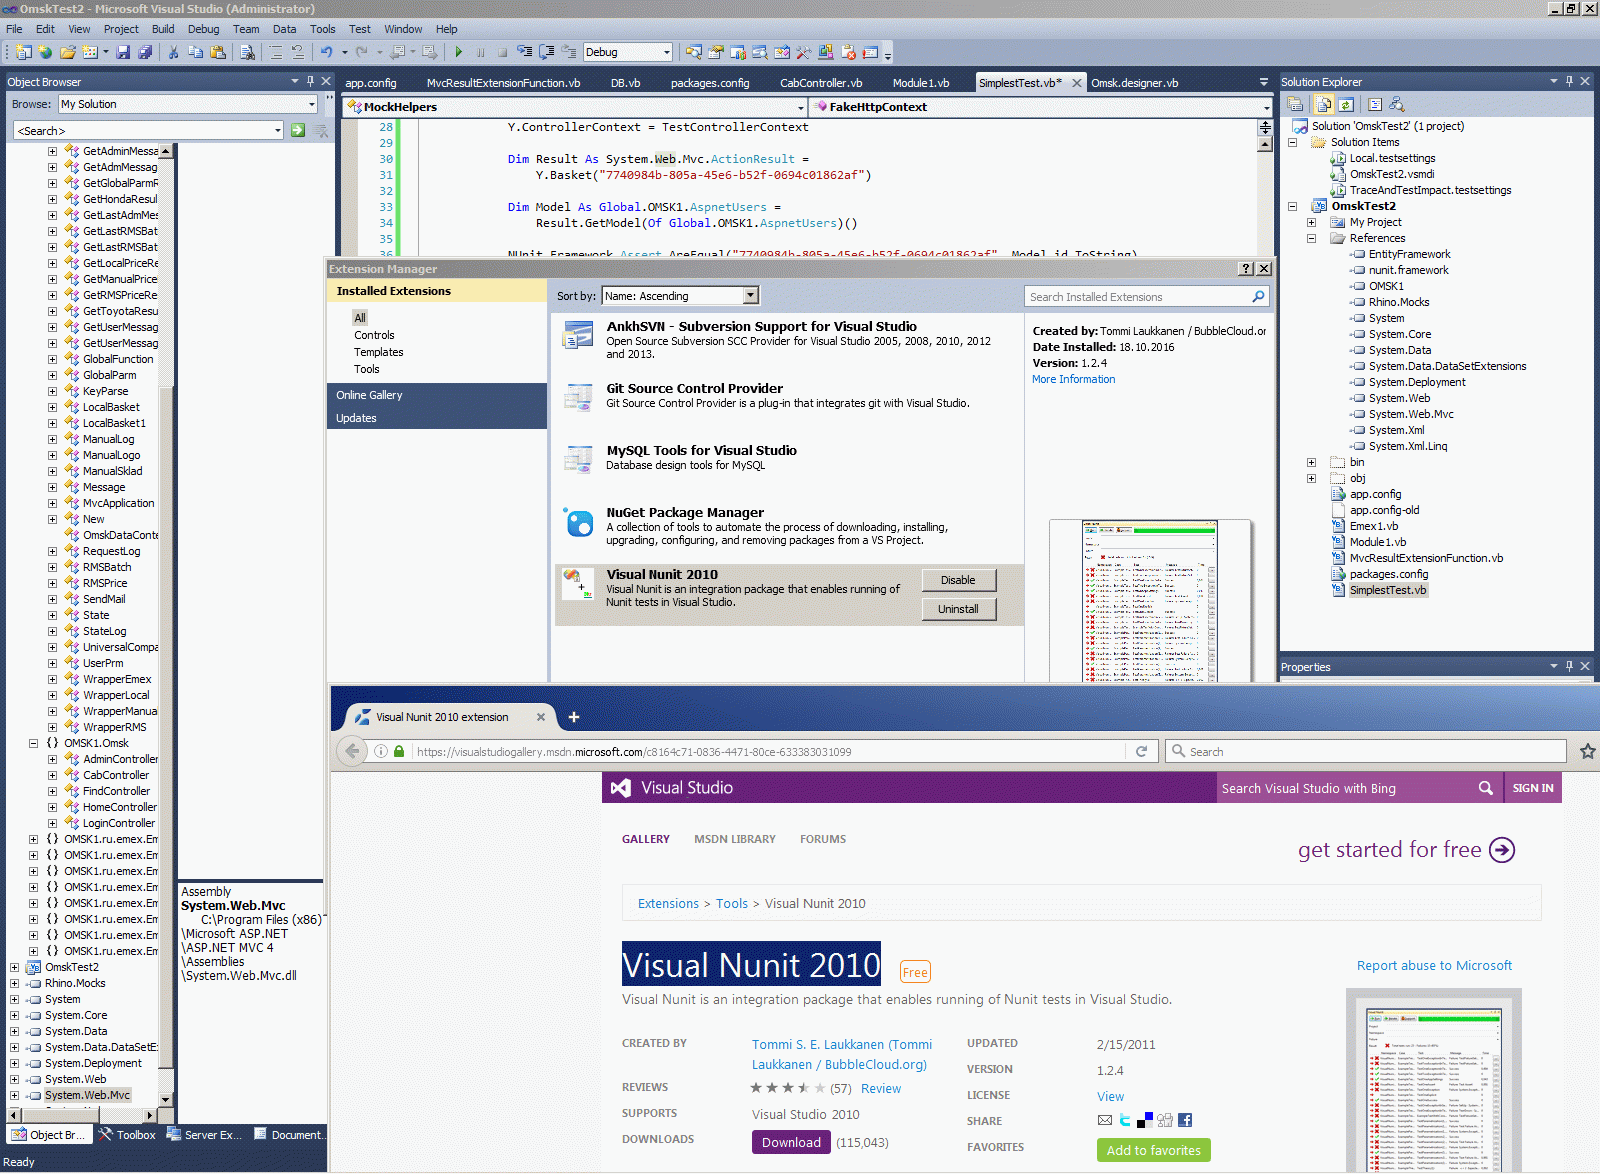The height and width of the screenshot is (1174, 1600).
Task: Open the Build menu
Action: click(x=163, y=29)
